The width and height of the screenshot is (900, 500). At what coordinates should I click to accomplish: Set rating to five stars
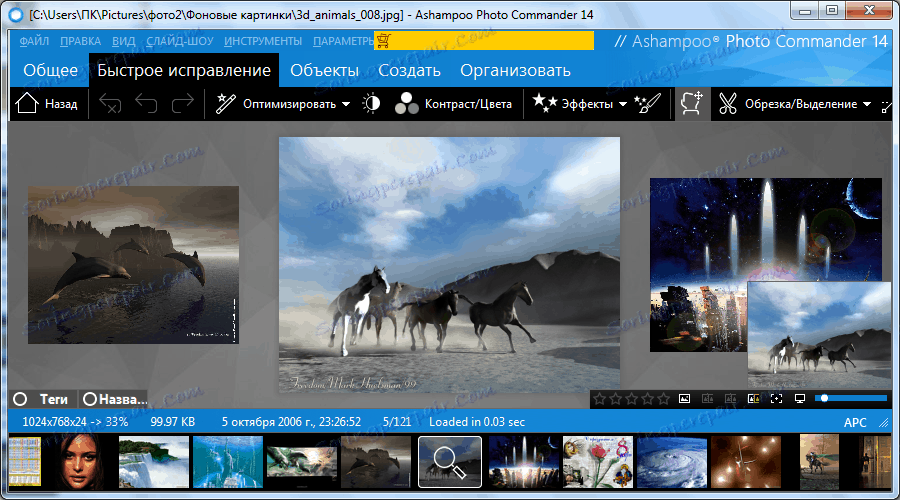pos(664,398)
